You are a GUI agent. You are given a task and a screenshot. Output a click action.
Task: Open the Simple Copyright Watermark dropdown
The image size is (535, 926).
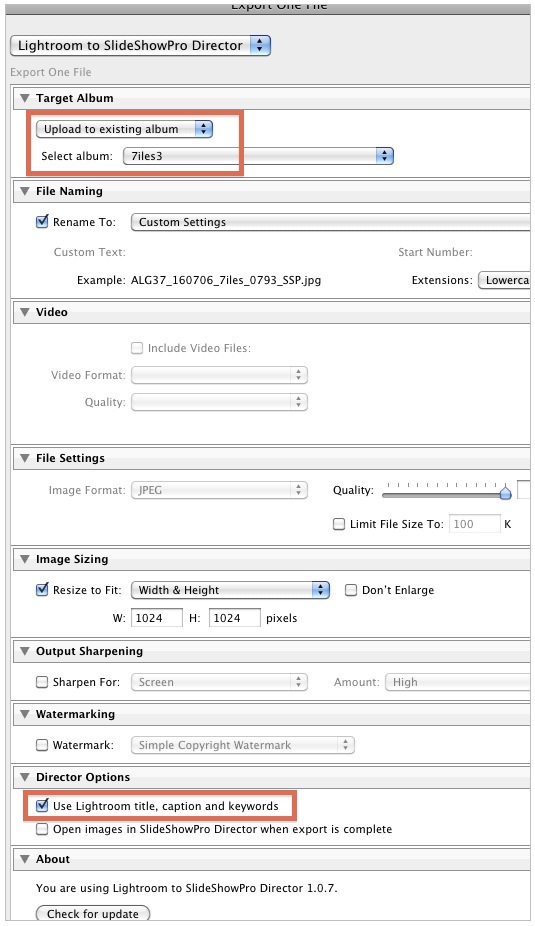tap(242, 745)
